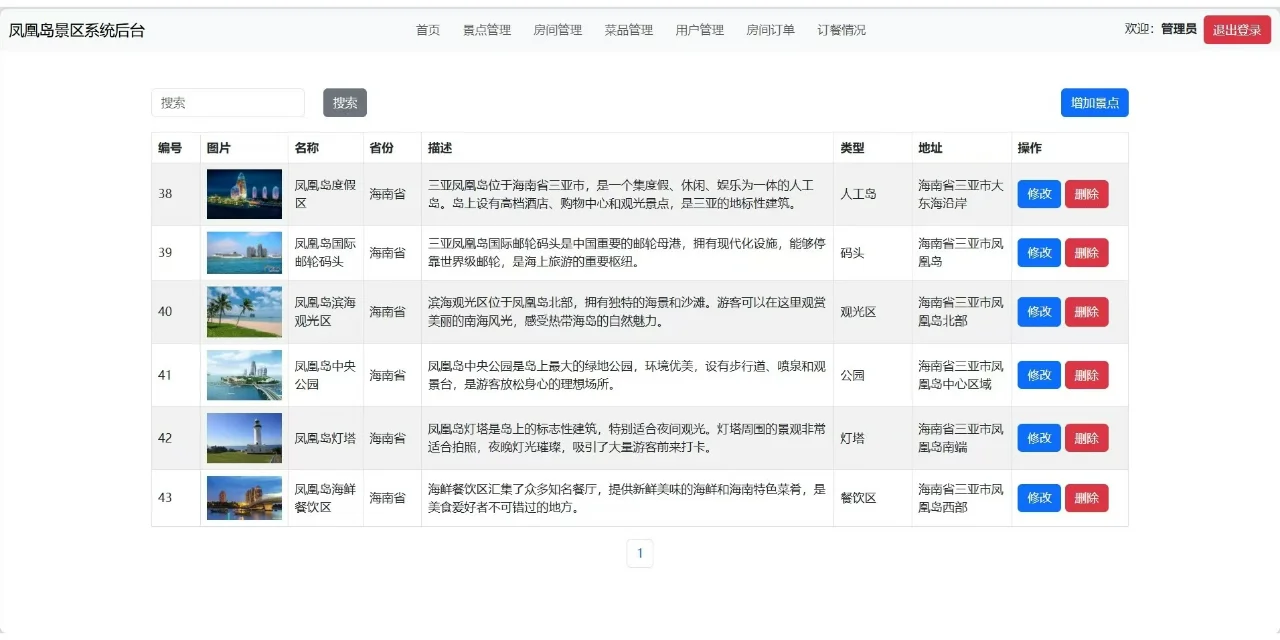This screenshot has width=1280, height=640.
Task: Click 删除 for 凤凰岛度假区
Action: pos(1087,194)
